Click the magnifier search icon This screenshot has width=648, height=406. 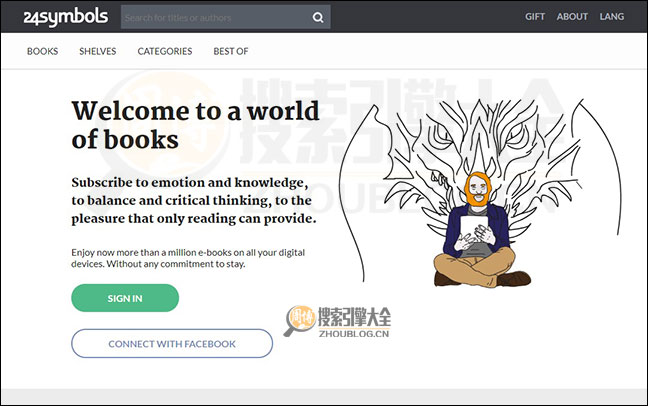pos(318,17)
